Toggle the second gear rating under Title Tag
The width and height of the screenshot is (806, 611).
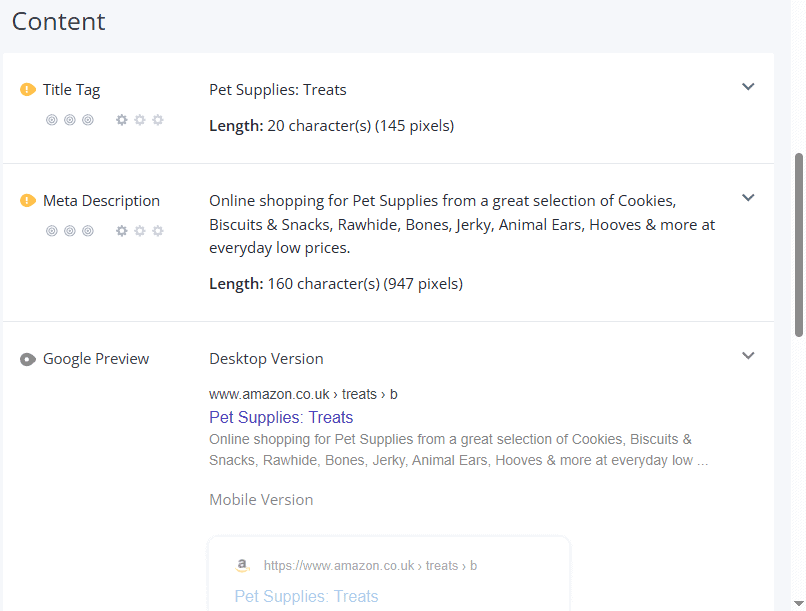pos(139,119)
